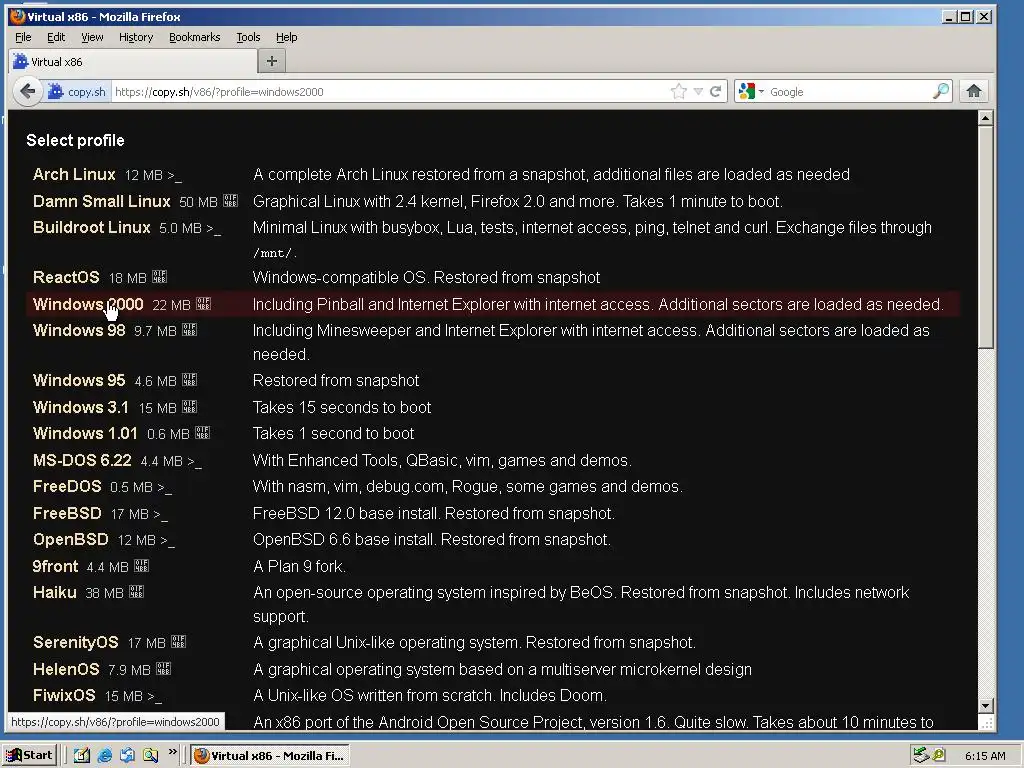
Task: Click the vertical scrollbar thumb
Action: 985,238
